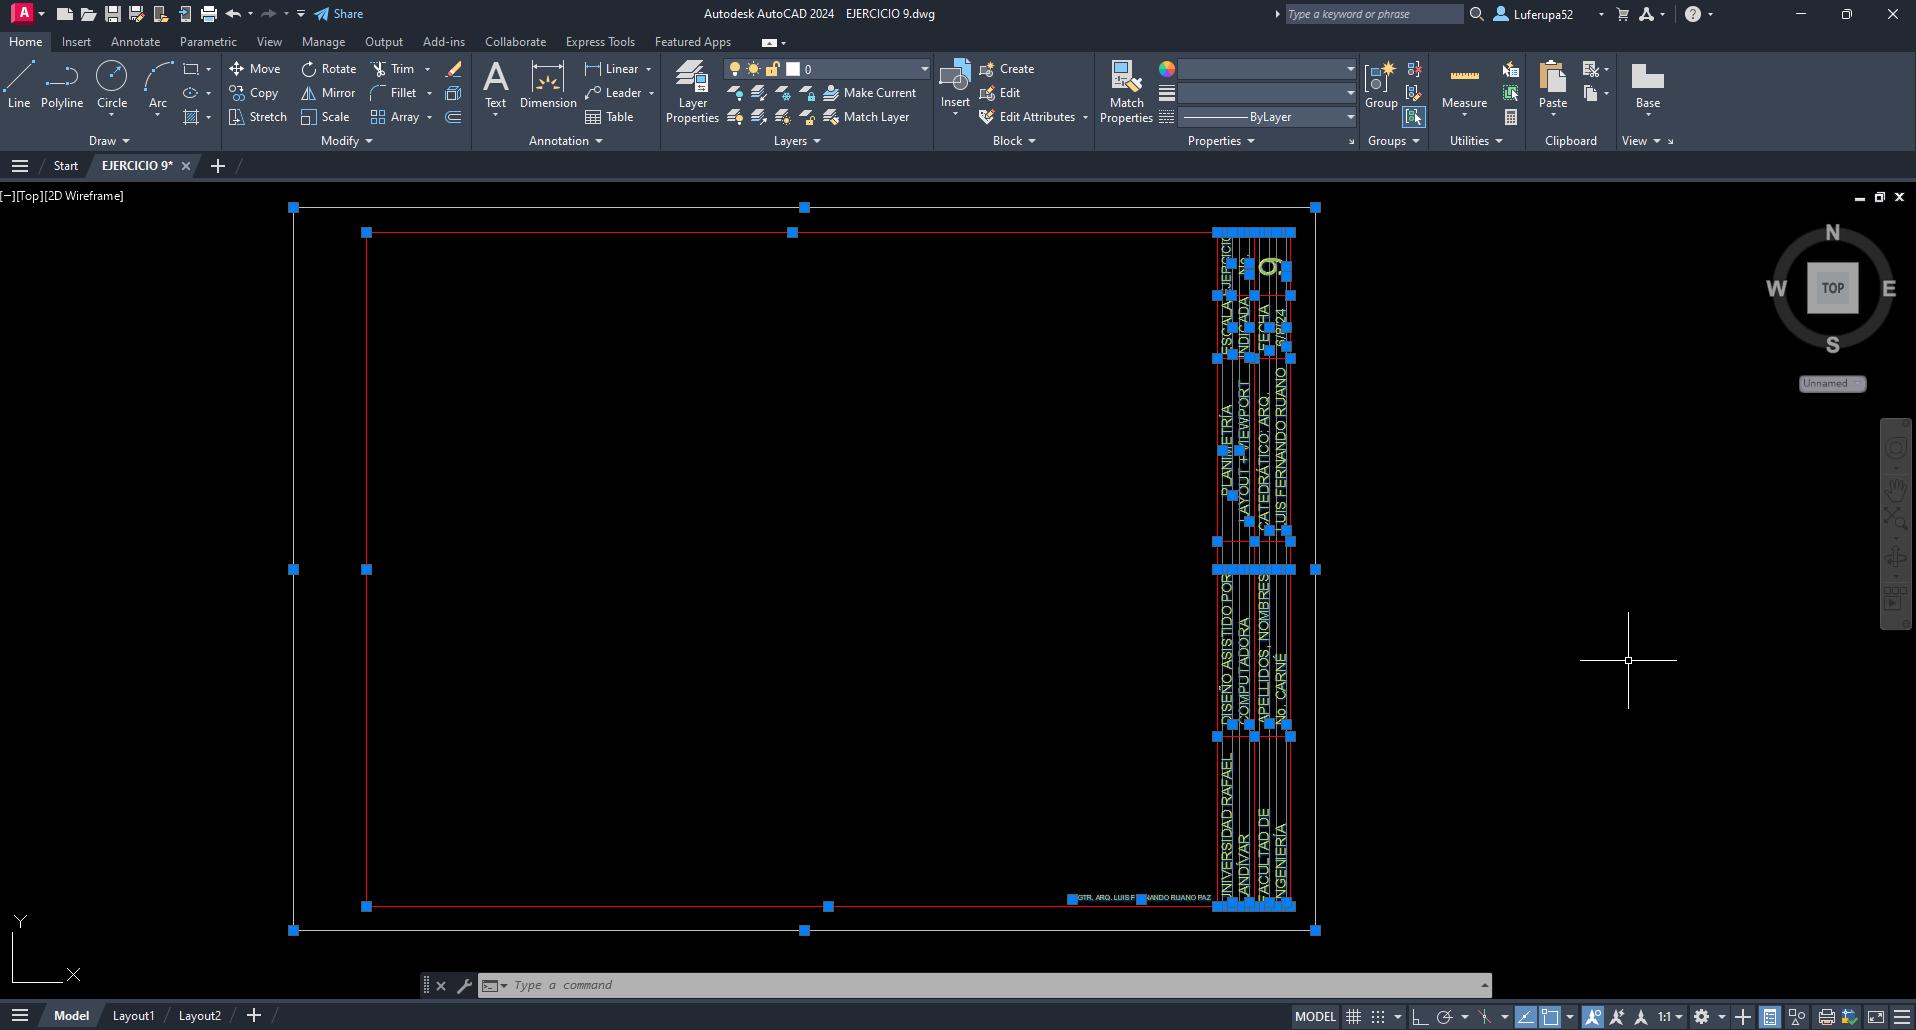The image size is (1916, 1030).
Task: Activate the Fillet tool
Action: [393, 93]
